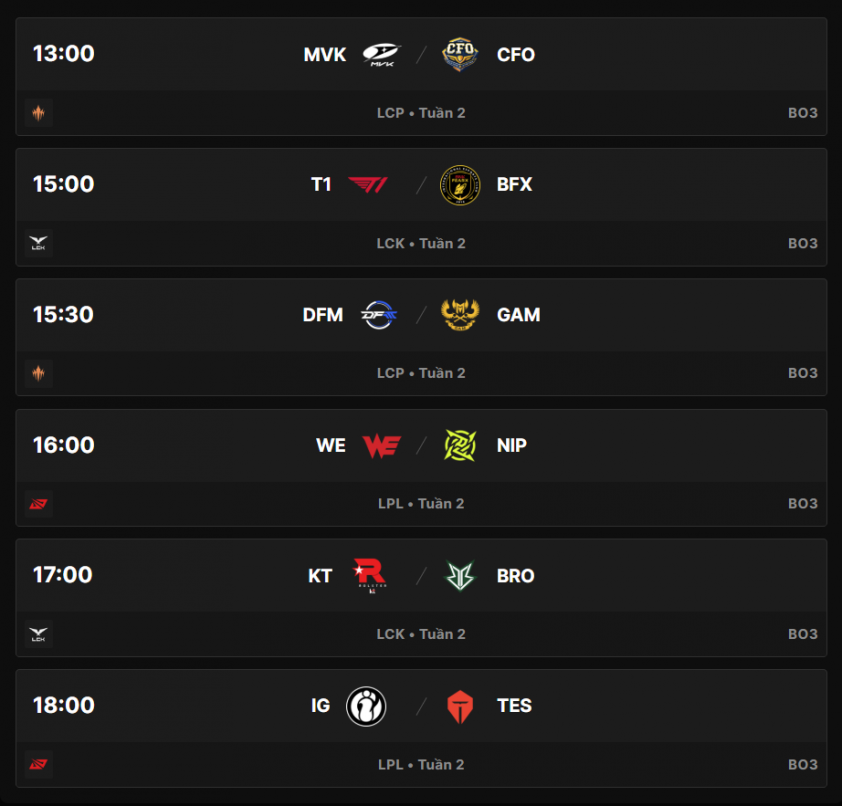Click the GAM team logo
Screen dimensions: 842x806
point(461,315)
